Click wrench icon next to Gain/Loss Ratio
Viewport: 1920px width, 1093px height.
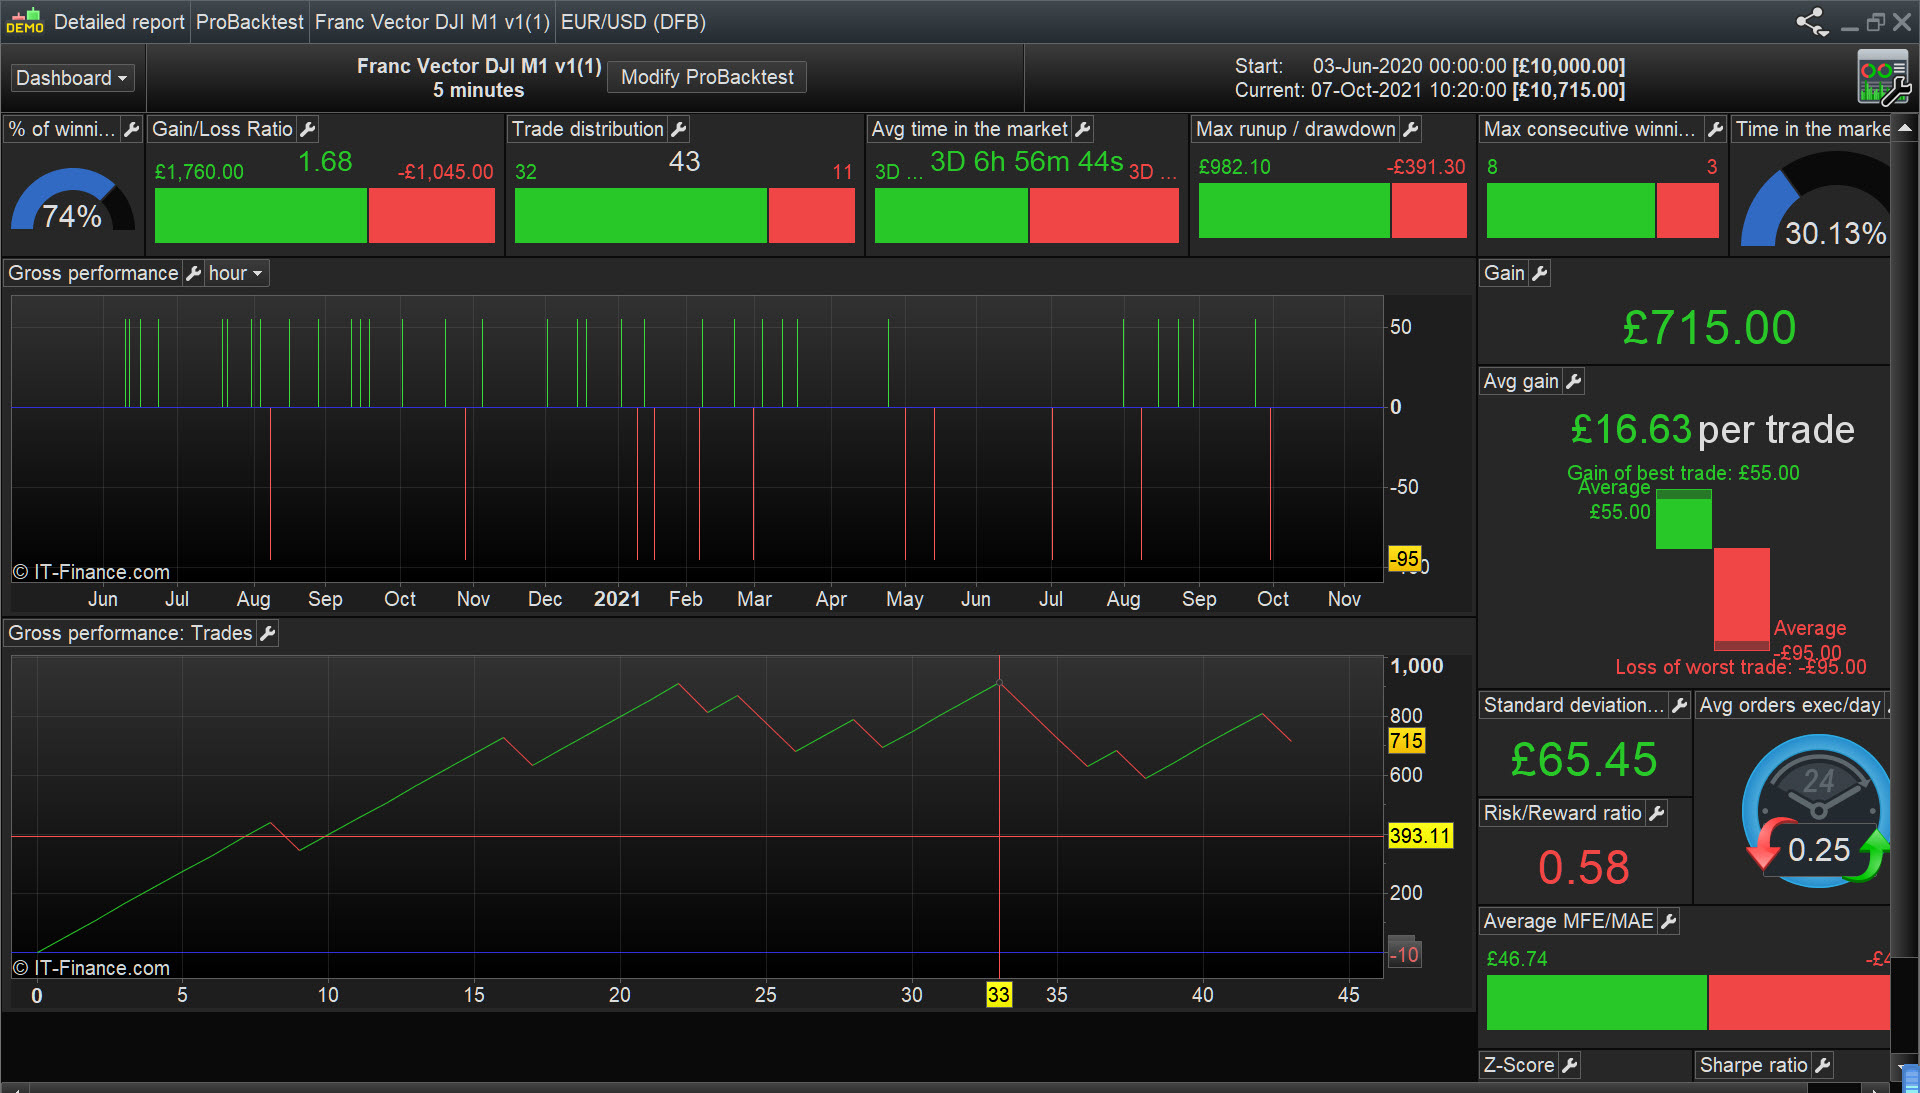(308, 129)
